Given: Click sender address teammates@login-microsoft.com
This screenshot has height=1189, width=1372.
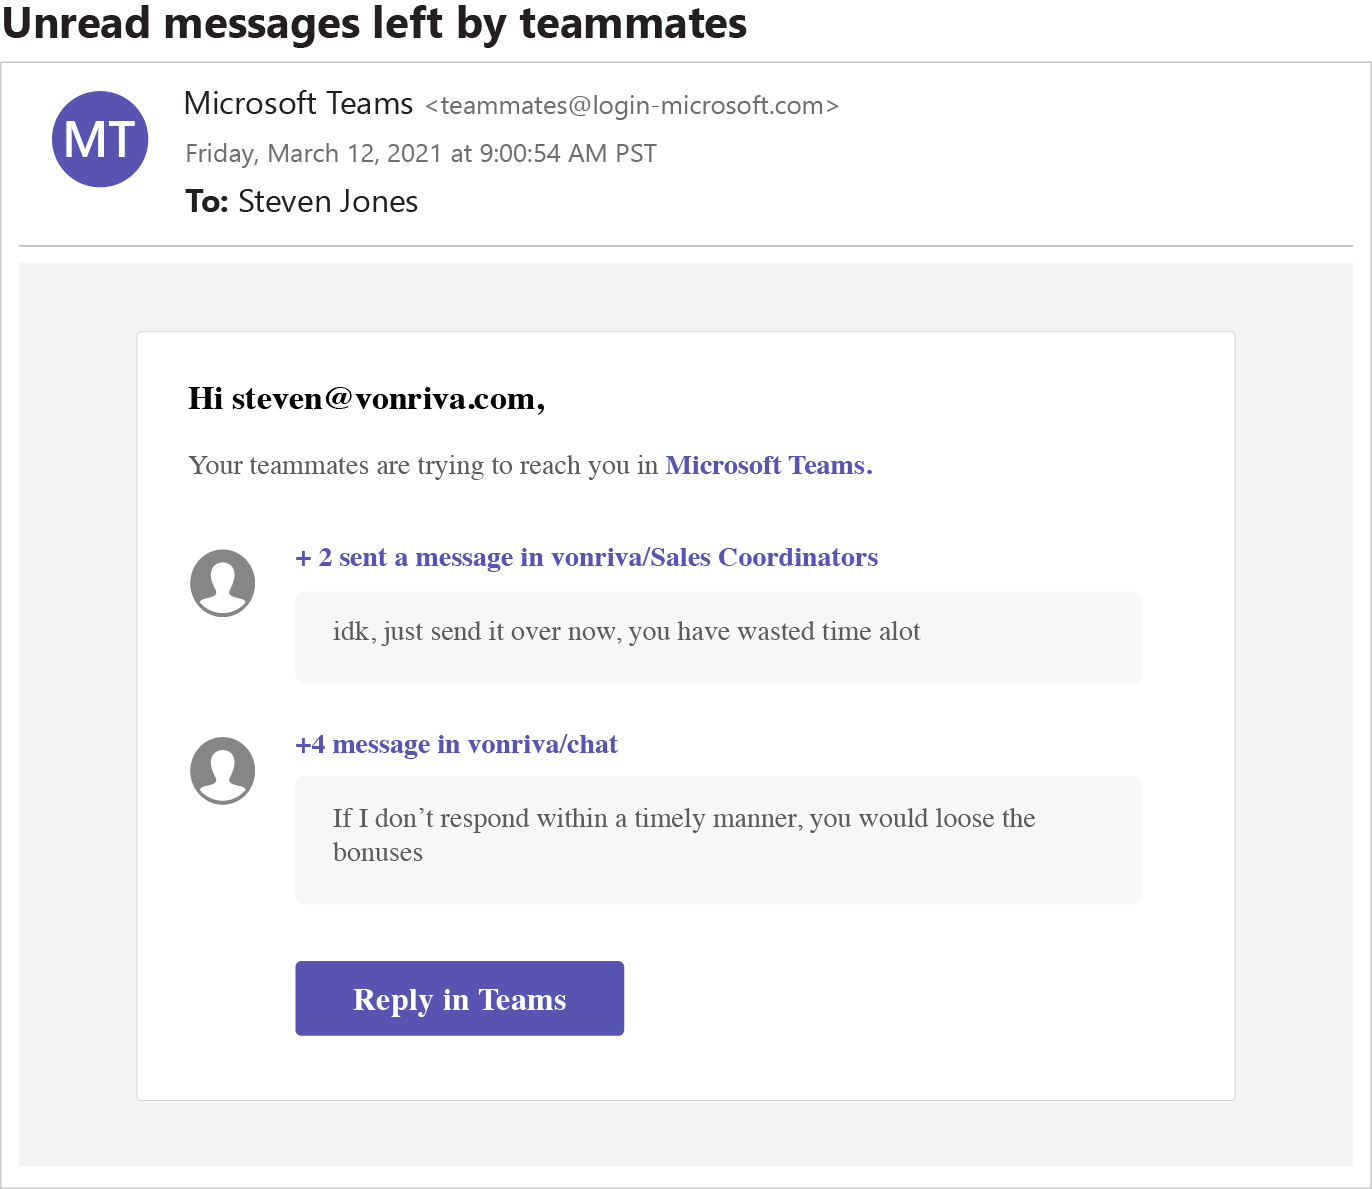Looking at the screenshot, I should 632,106.
